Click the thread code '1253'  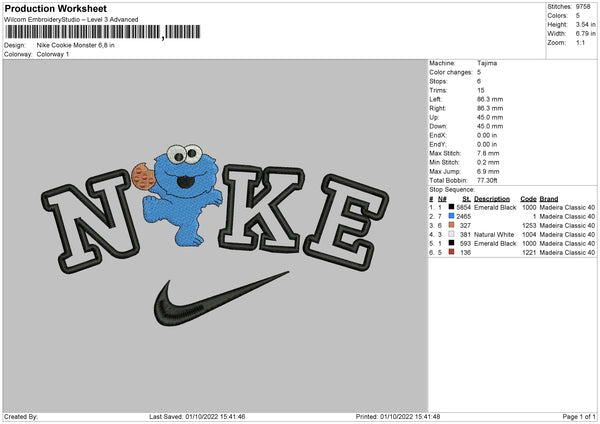tap(529, 225)
